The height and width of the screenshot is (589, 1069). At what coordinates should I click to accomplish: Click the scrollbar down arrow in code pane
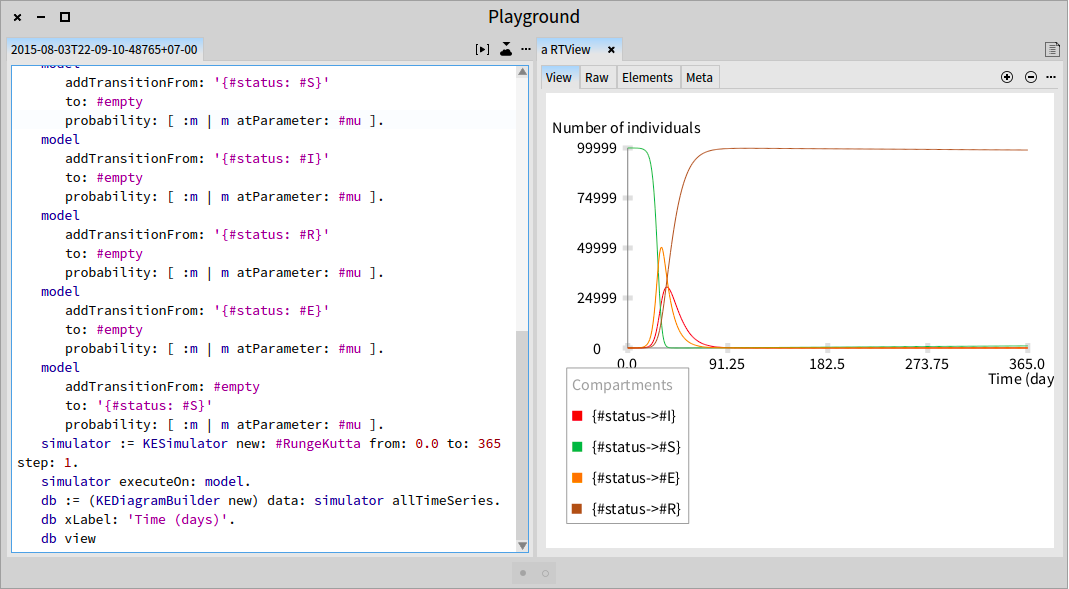pos(522,546)
